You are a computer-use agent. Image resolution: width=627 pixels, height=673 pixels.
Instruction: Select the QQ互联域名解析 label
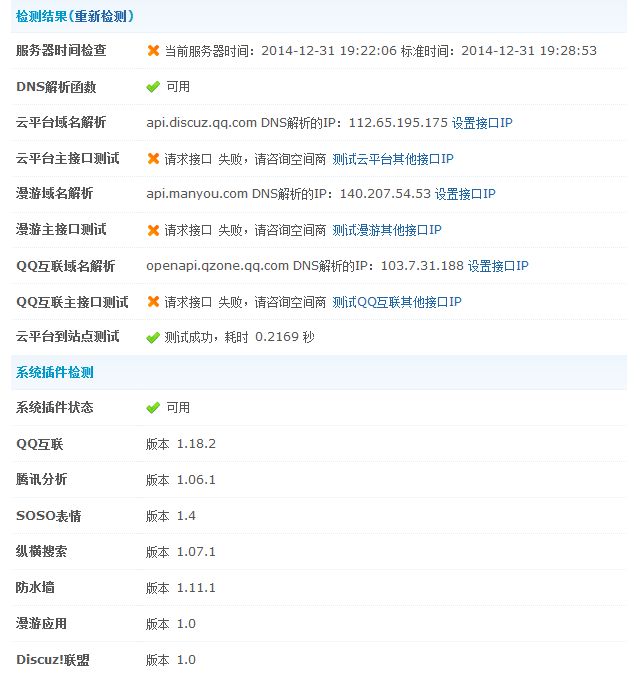point(66,266)
